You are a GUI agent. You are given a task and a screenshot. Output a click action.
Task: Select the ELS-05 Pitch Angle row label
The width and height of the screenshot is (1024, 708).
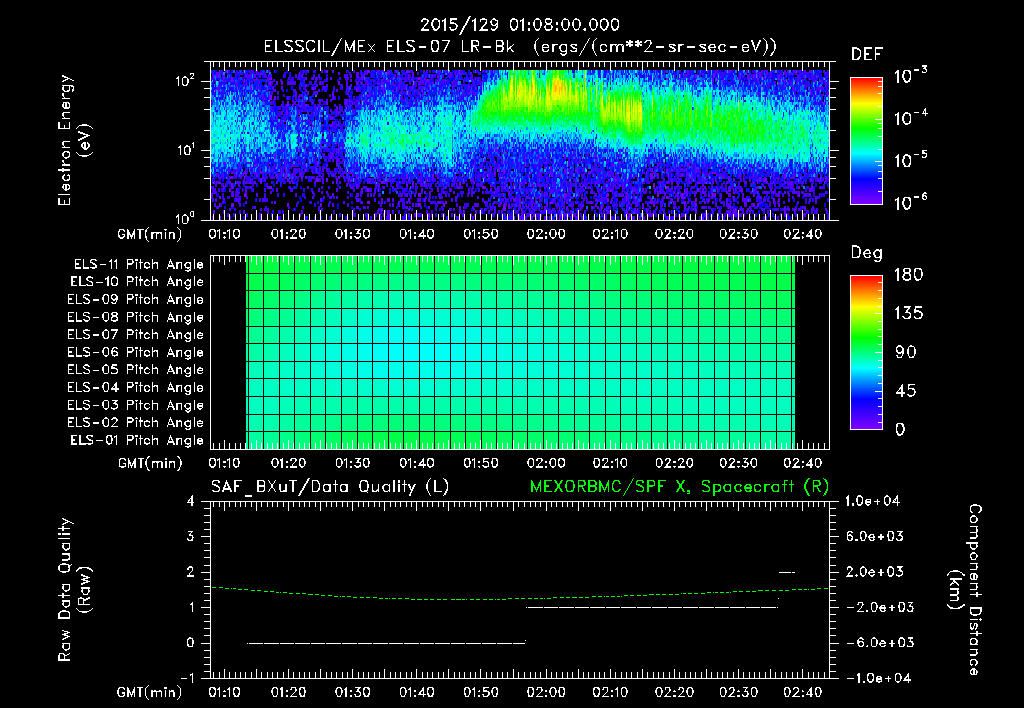click(135, 370)
